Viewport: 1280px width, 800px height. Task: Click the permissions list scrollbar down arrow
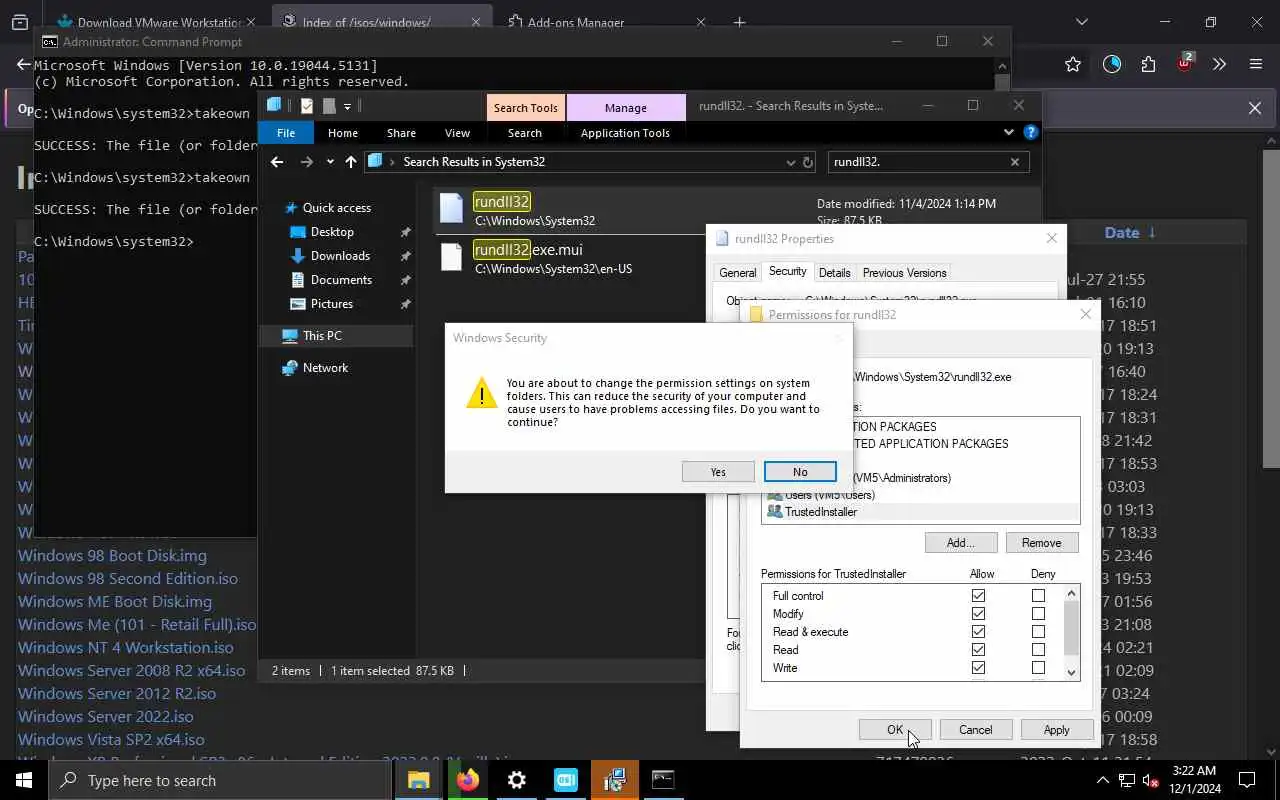click(x=1072, y=673)
